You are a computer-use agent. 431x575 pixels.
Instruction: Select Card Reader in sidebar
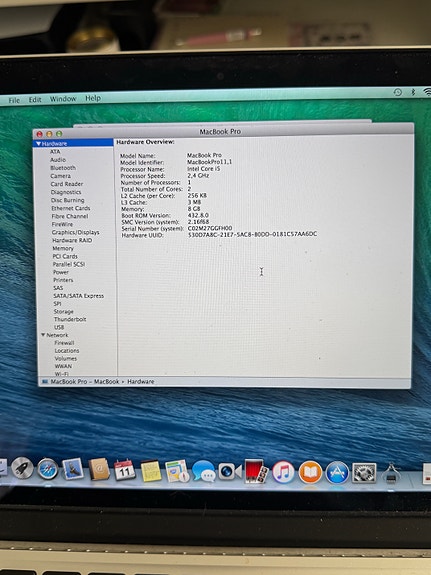click(67, 184)
